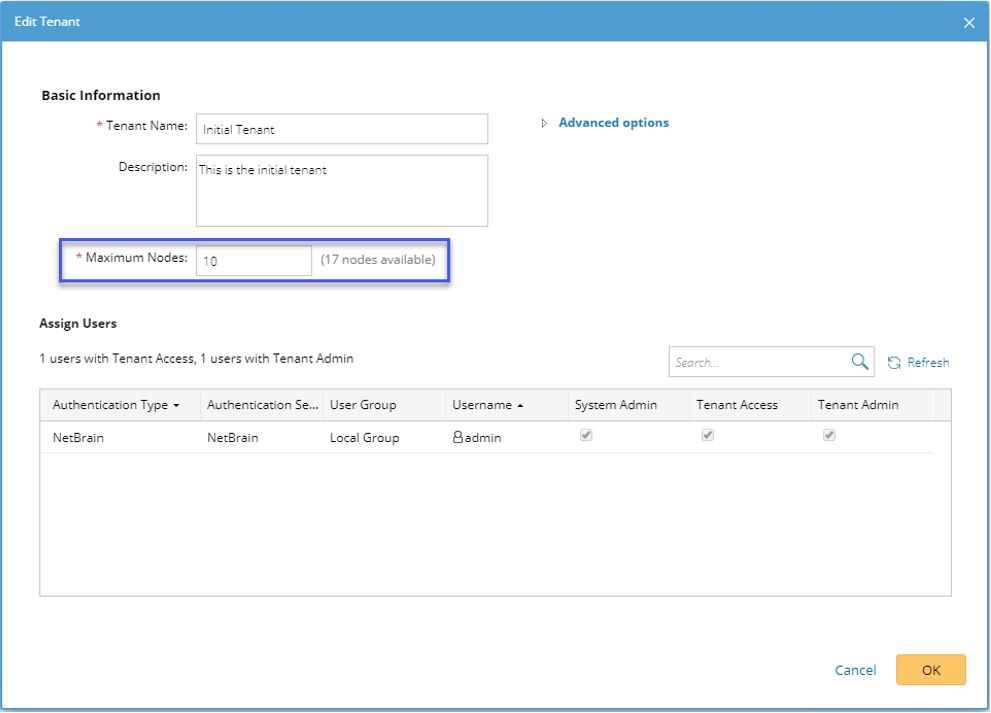991x713 pixels.
Task: Toggle Tenant Admin checkbox for admin
Action: click(829, 436)
